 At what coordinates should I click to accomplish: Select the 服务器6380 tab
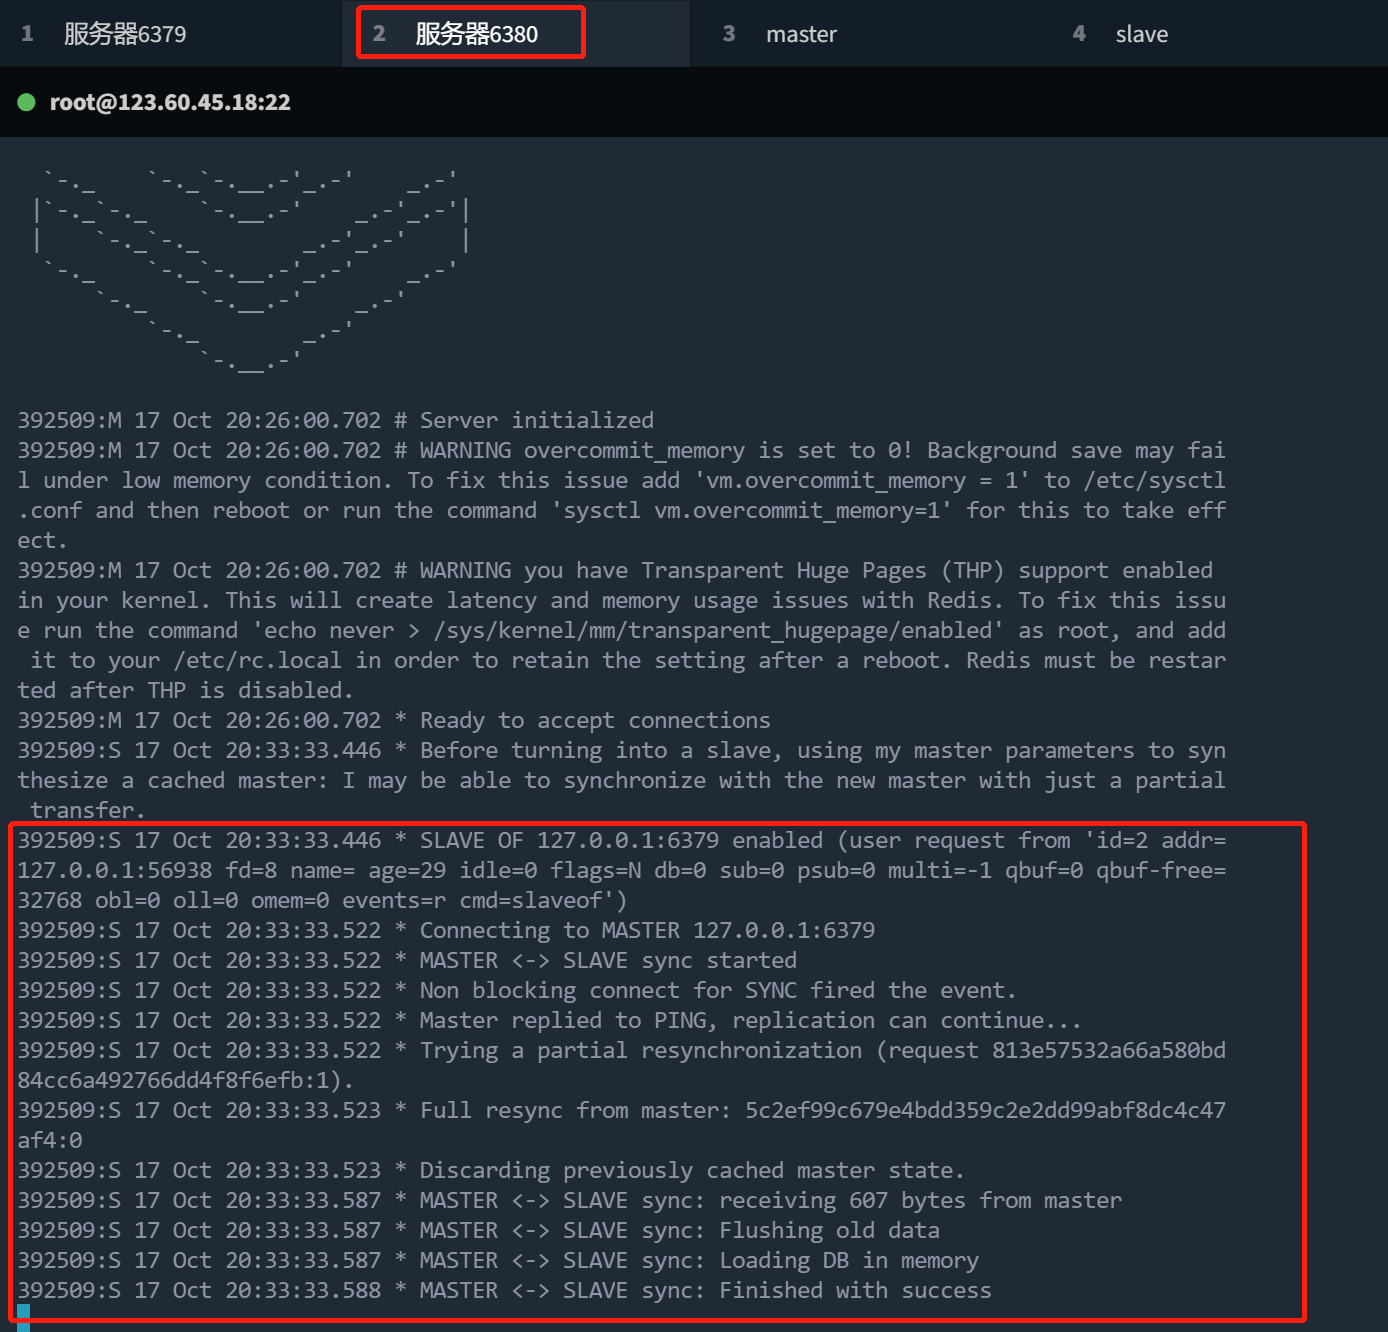[476, 34]
